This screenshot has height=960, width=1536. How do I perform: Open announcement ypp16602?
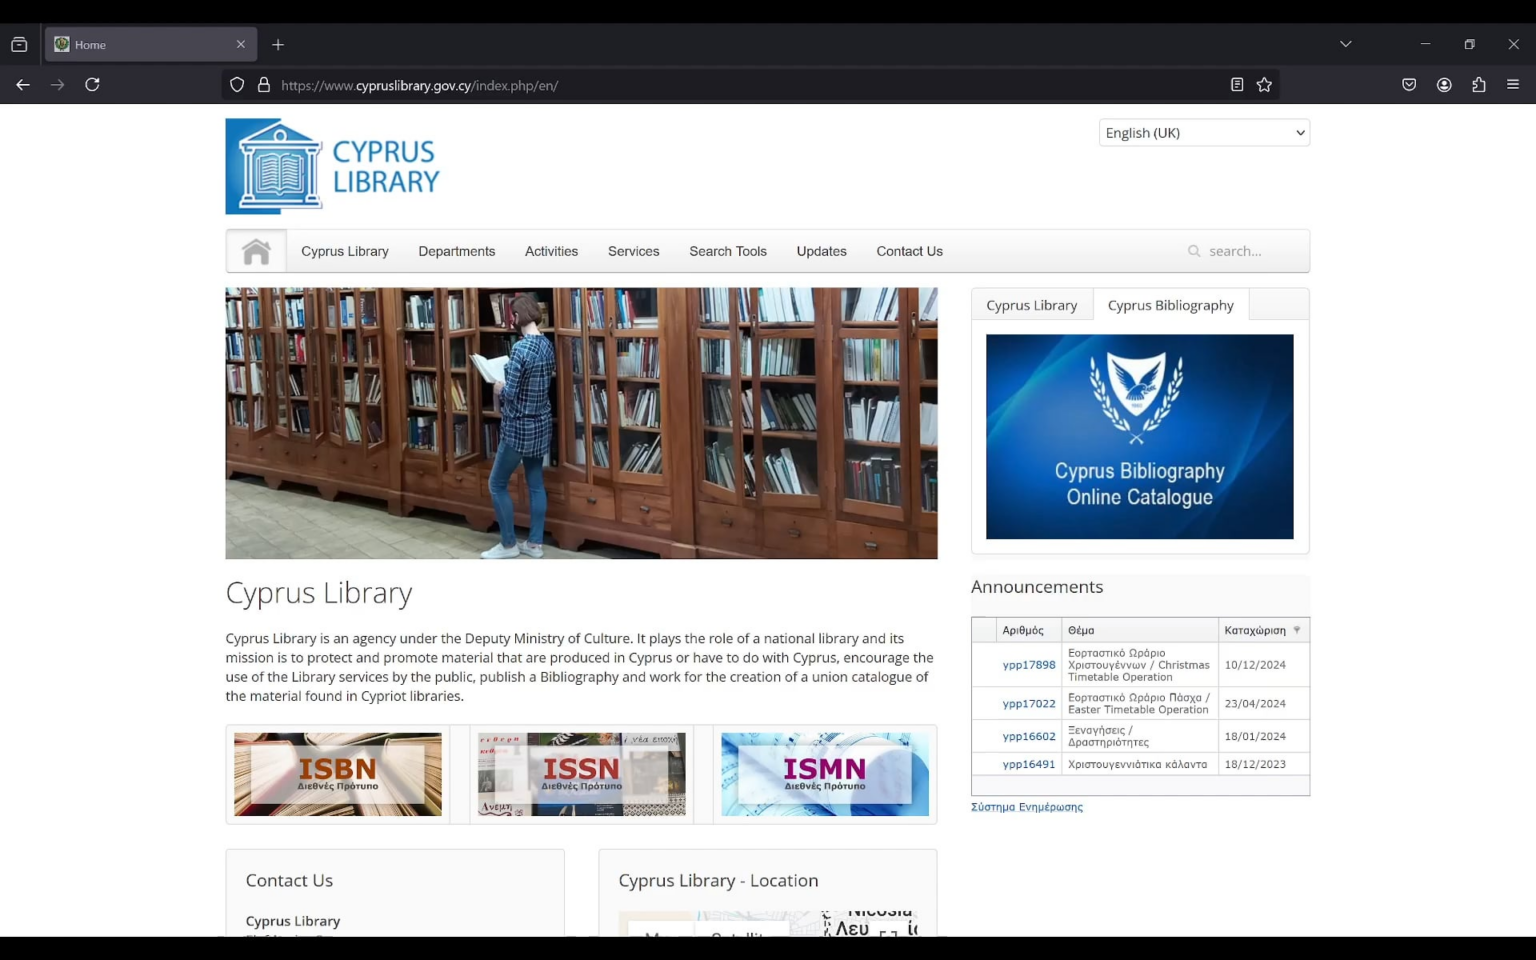[x=1029, y=736]
